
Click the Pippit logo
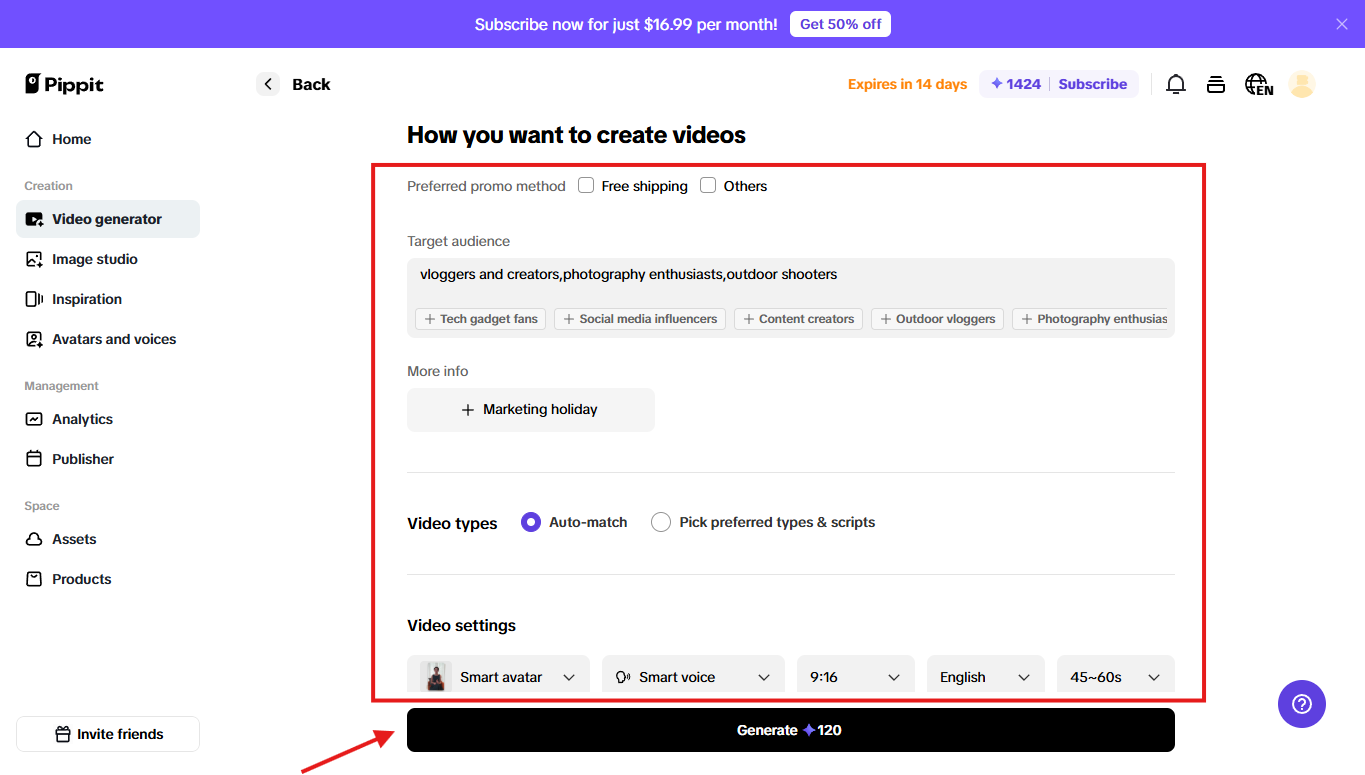pyautogui.click(x=63, y=84)
